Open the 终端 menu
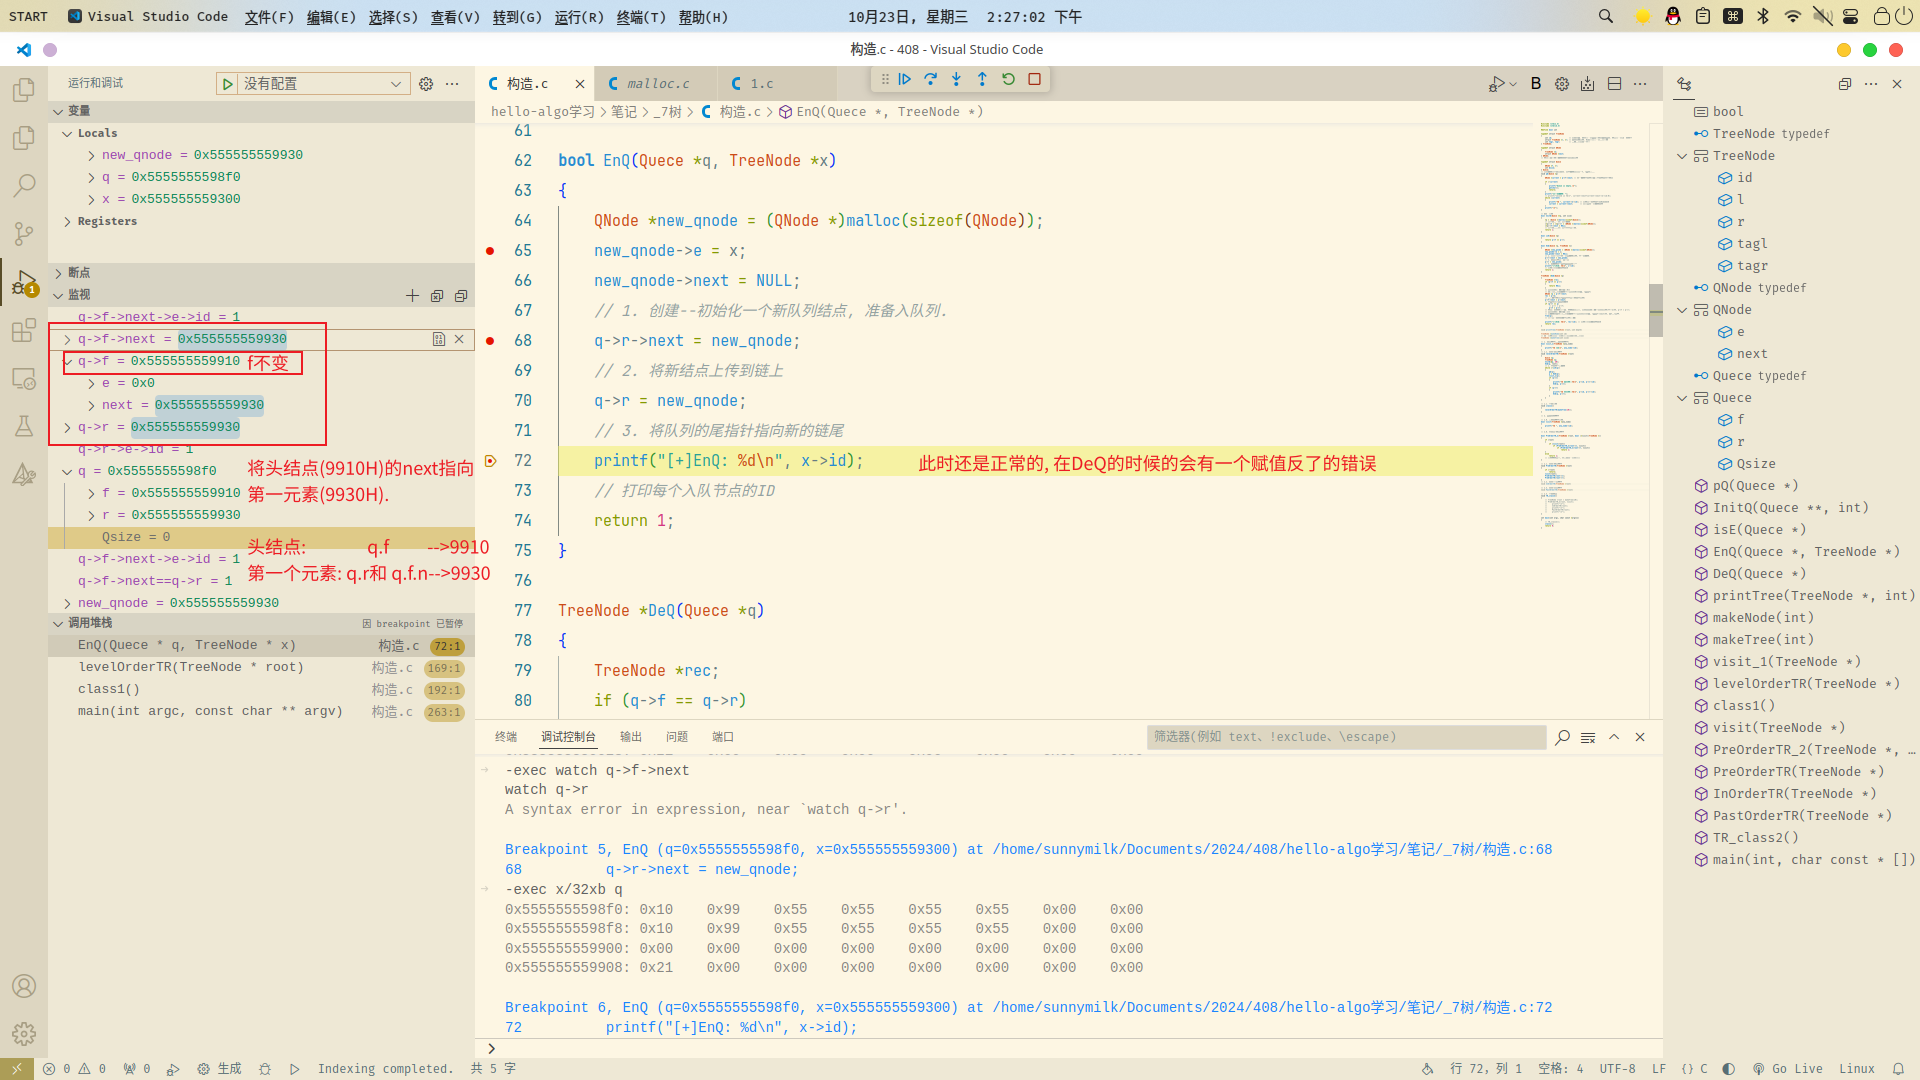 click(x=640, y=17)
